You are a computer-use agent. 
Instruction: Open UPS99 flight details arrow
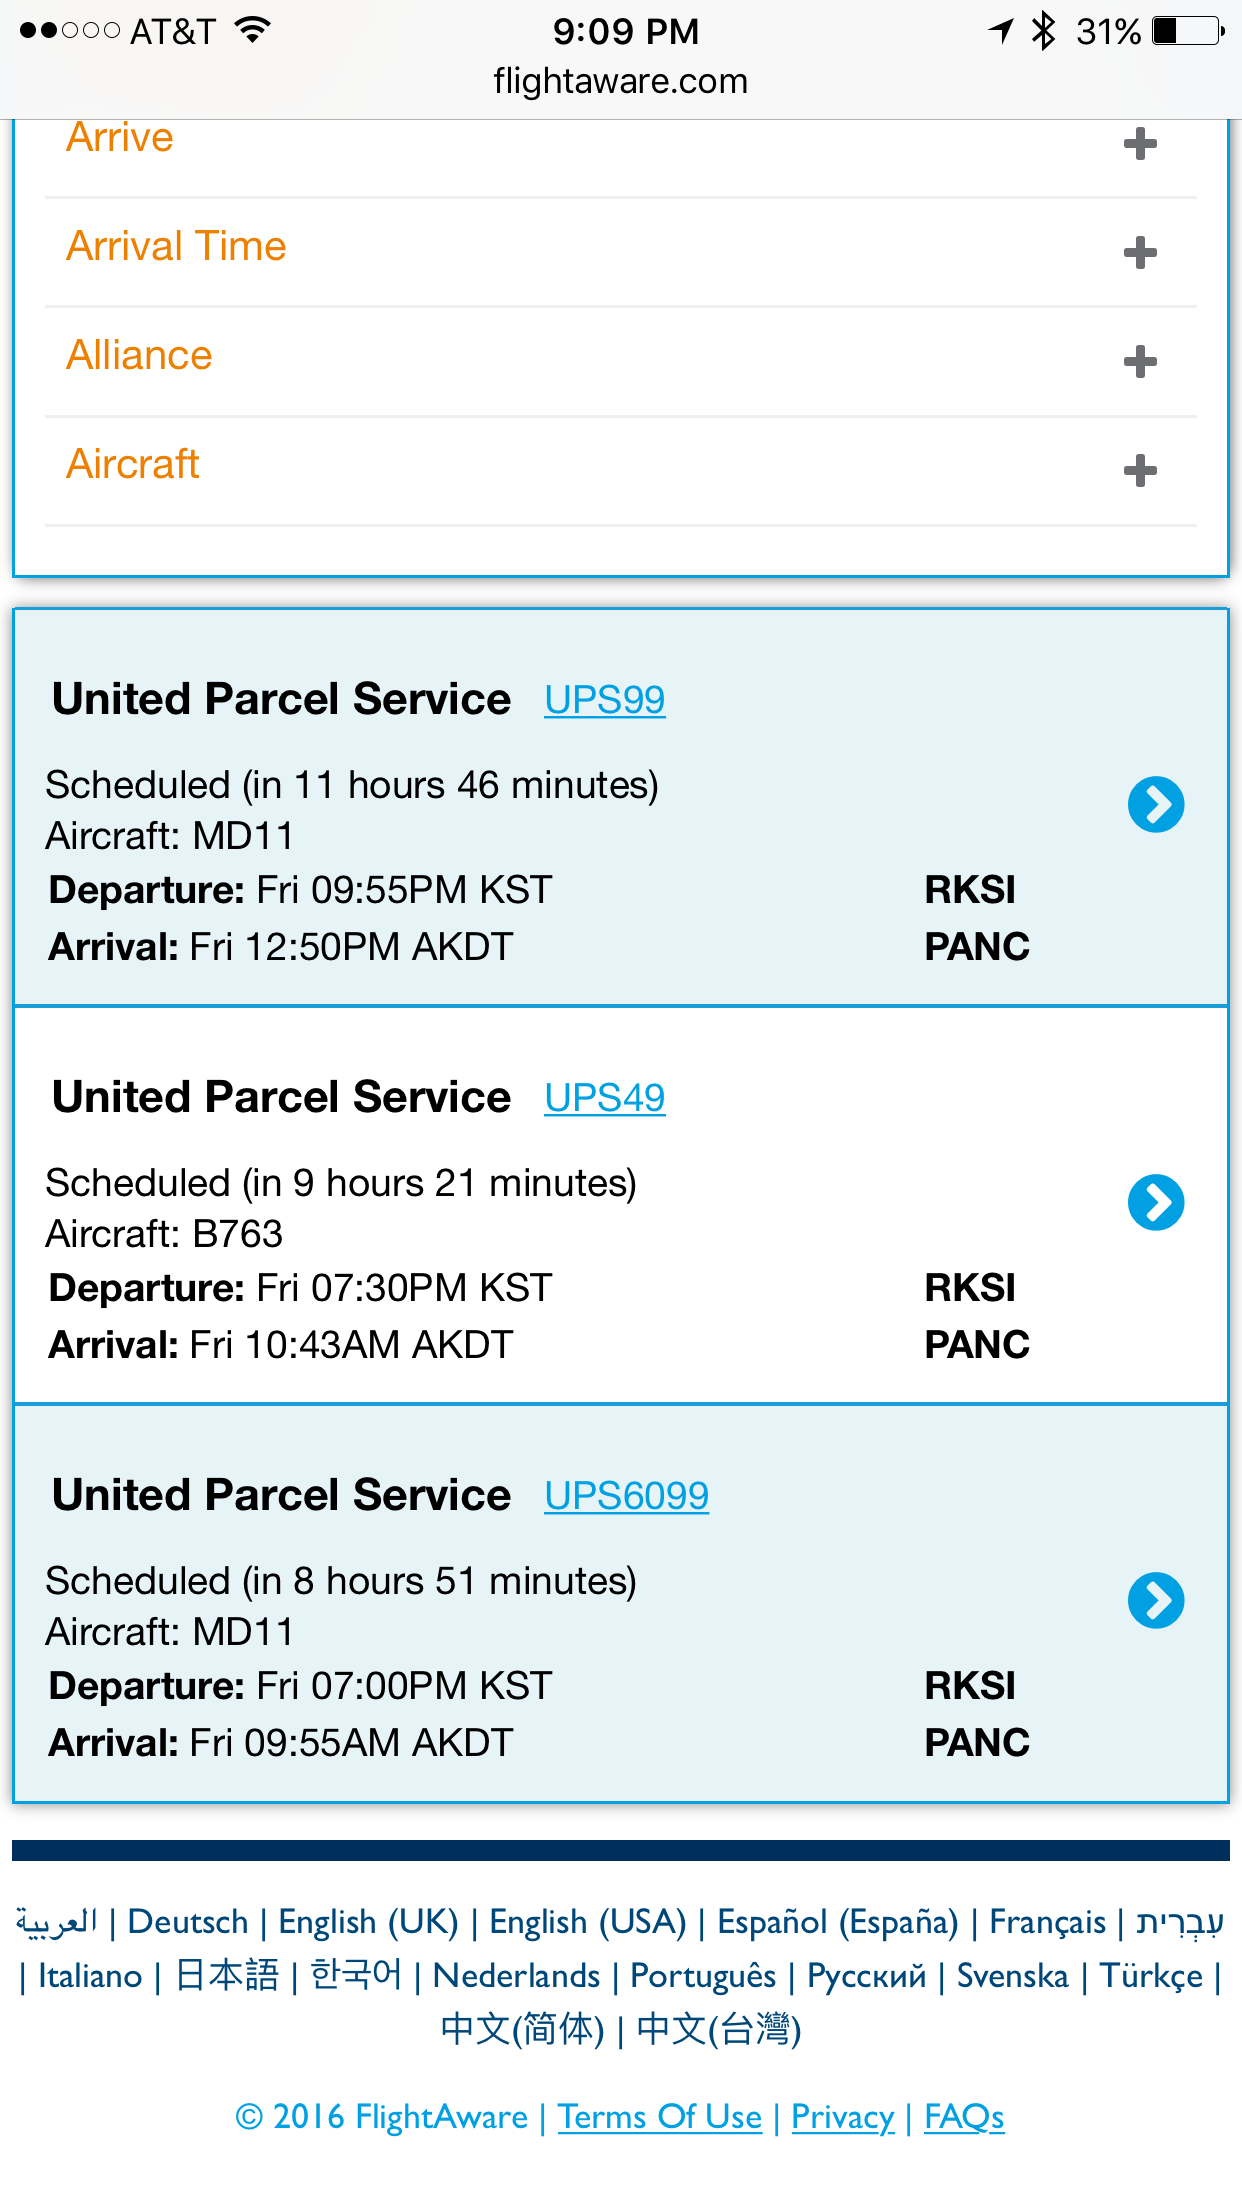point(1156,804)
